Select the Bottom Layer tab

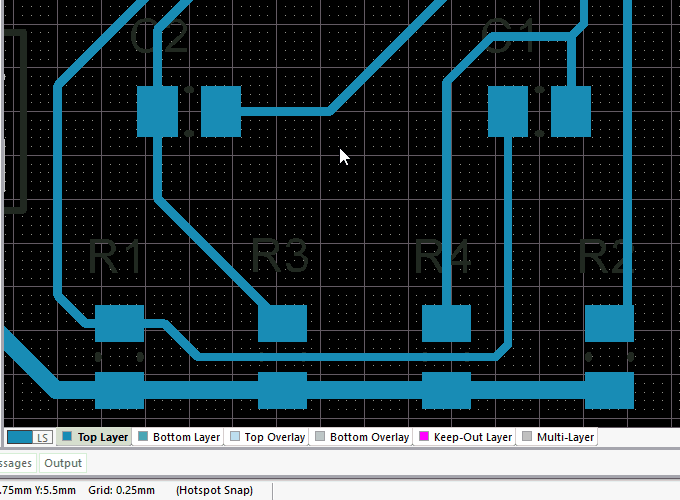click(x=179, y=437)
